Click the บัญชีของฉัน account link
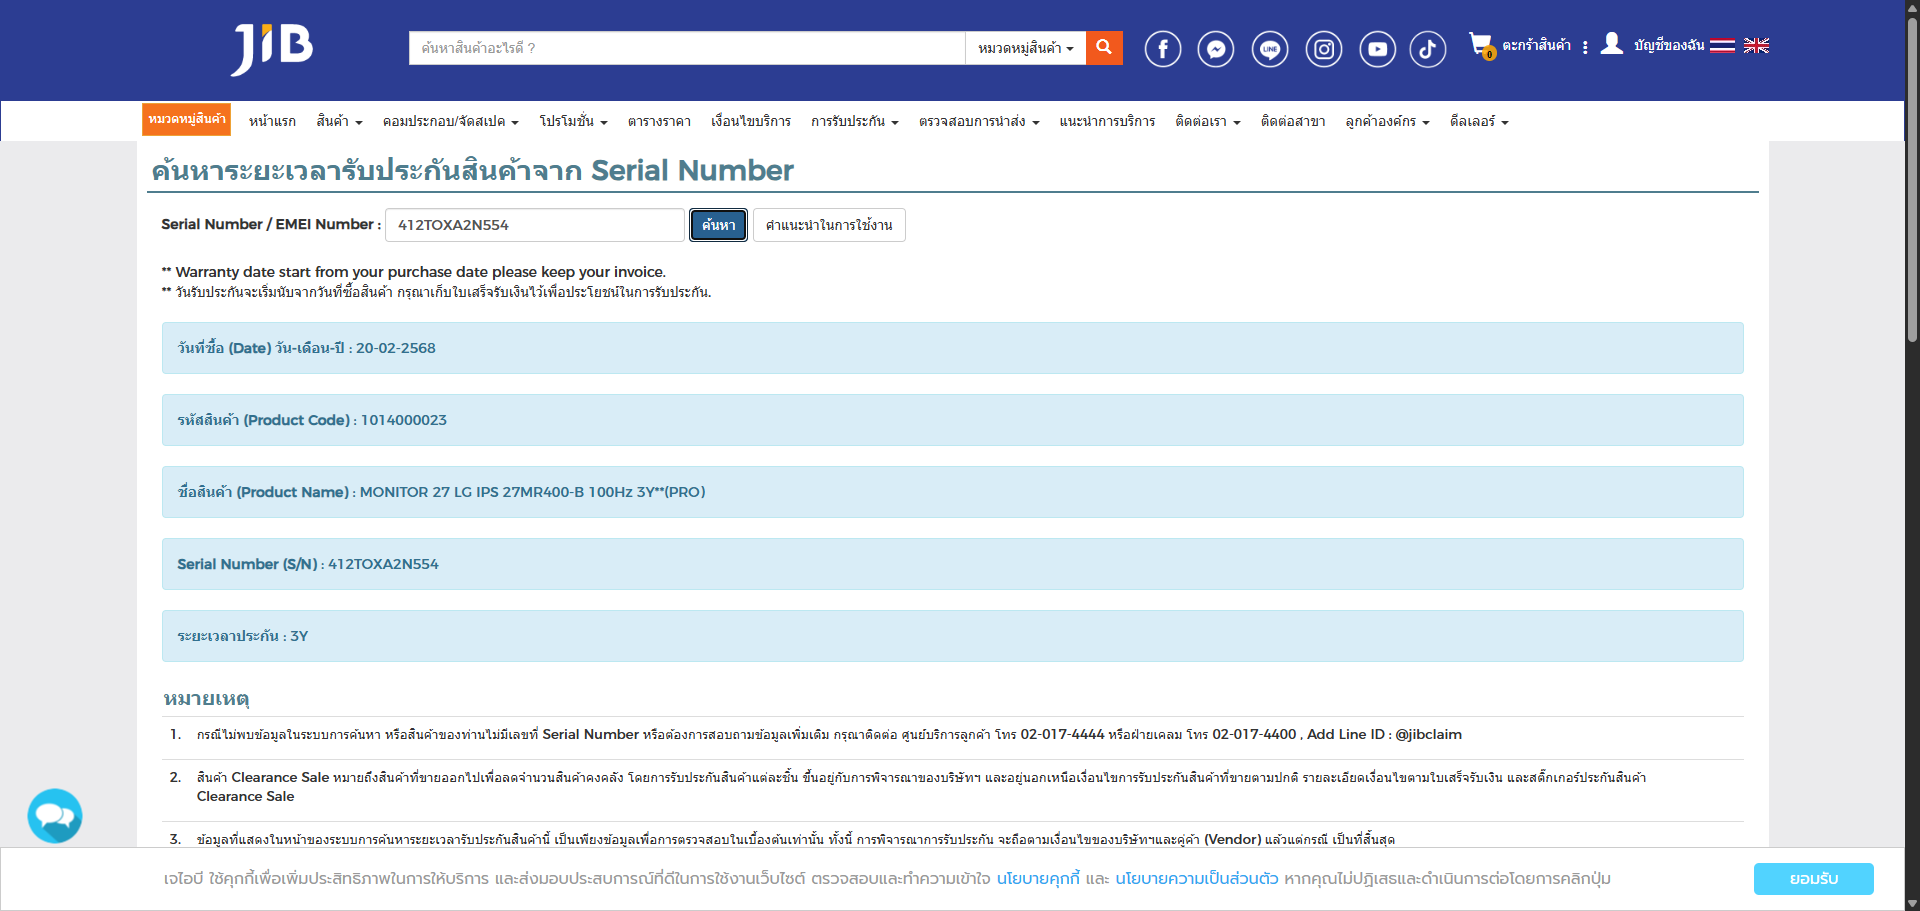 coord(1669,45)
